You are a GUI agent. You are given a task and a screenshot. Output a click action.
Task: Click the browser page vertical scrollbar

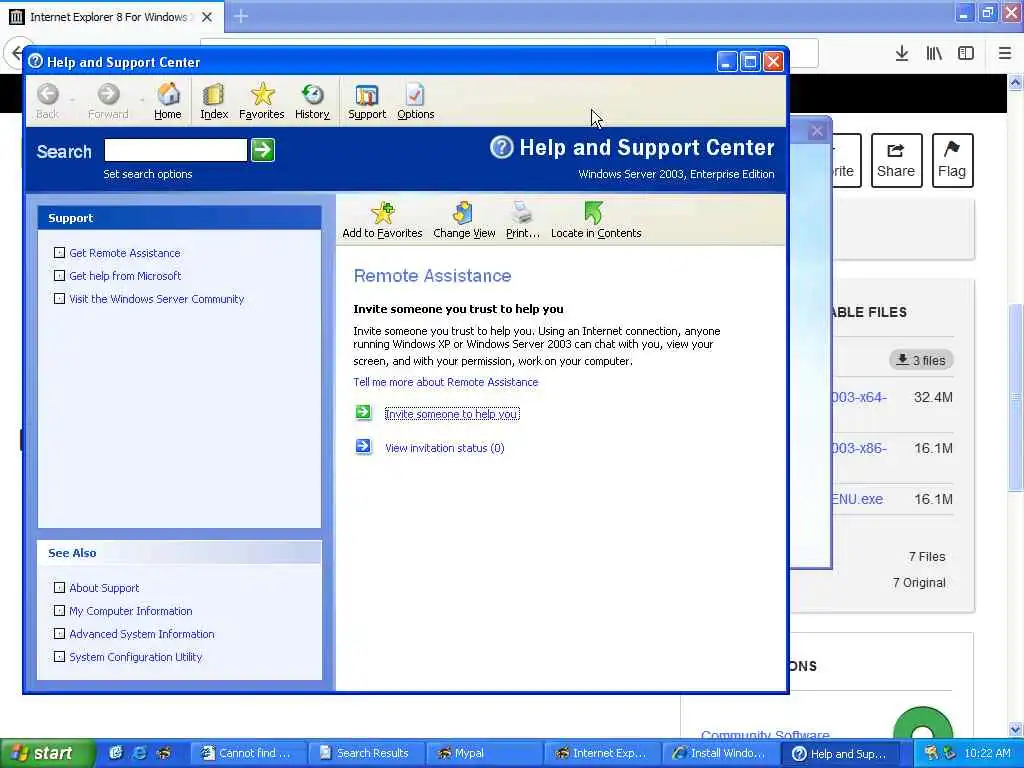[1015, 398]
